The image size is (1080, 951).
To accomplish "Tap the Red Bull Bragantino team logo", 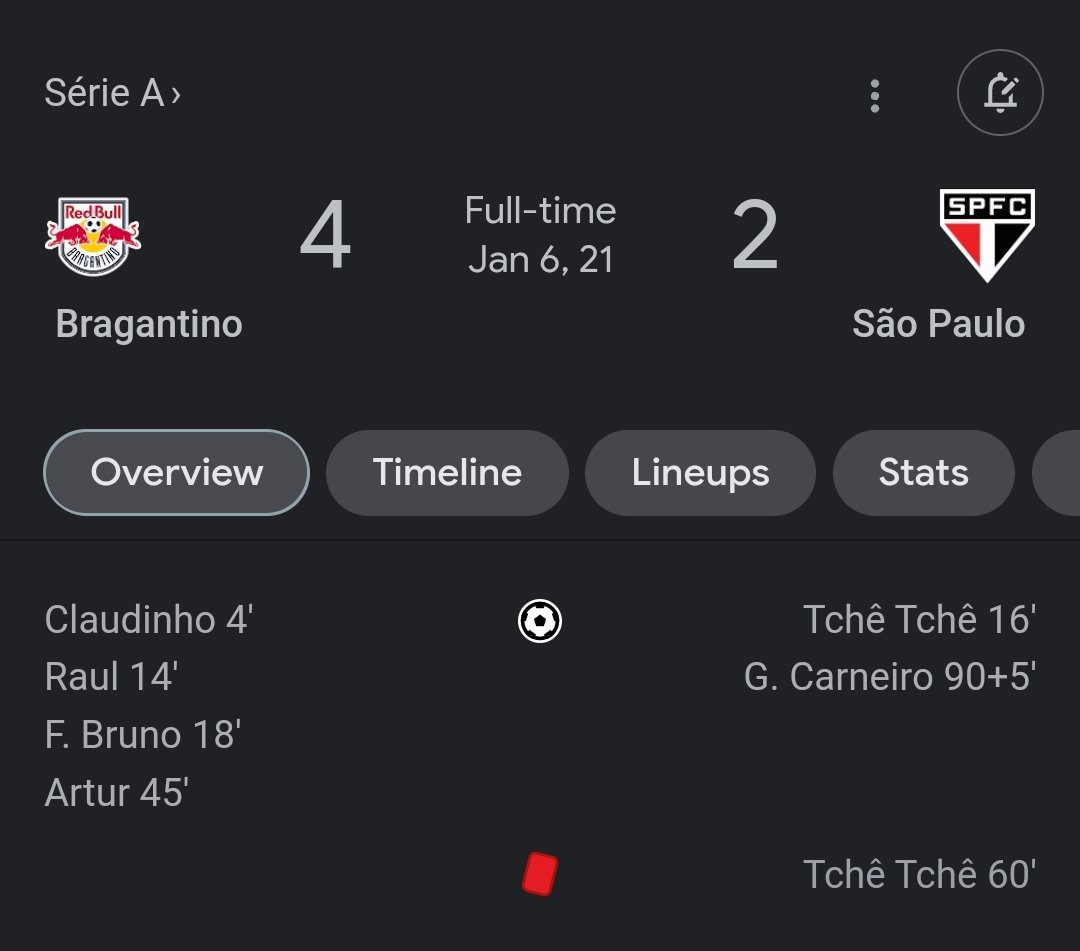I will coord(93,236).
